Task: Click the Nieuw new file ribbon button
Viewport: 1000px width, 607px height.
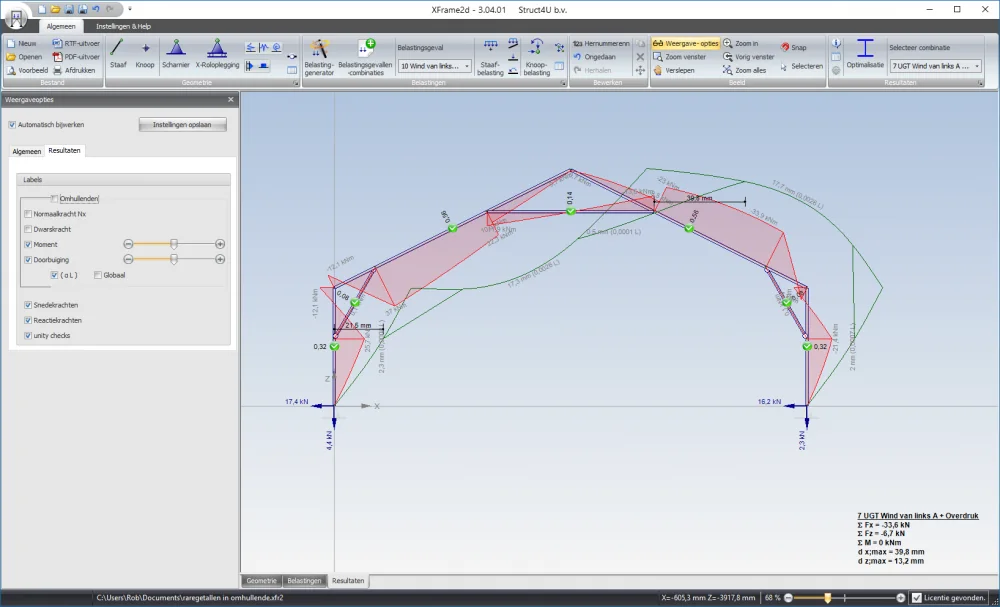Action: 22,43
